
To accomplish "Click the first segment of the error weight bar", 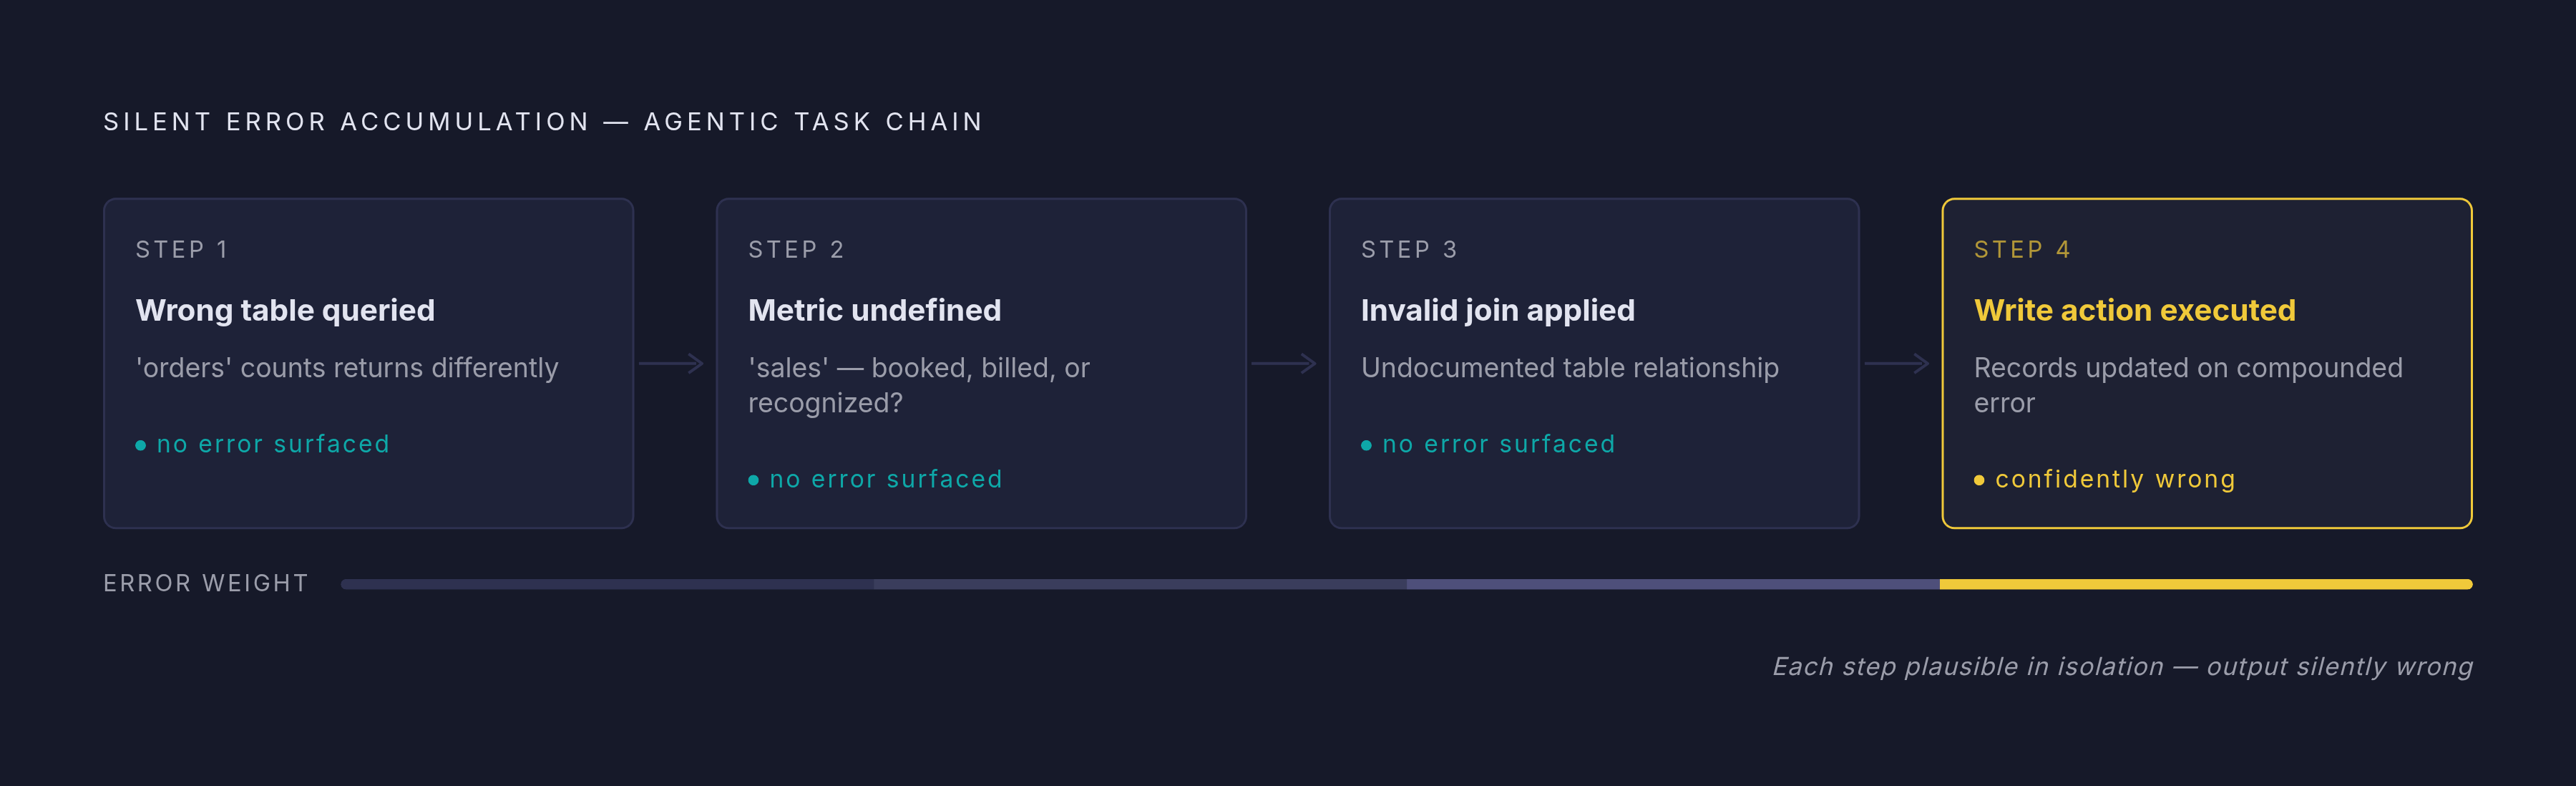I will tap(607, 584).
